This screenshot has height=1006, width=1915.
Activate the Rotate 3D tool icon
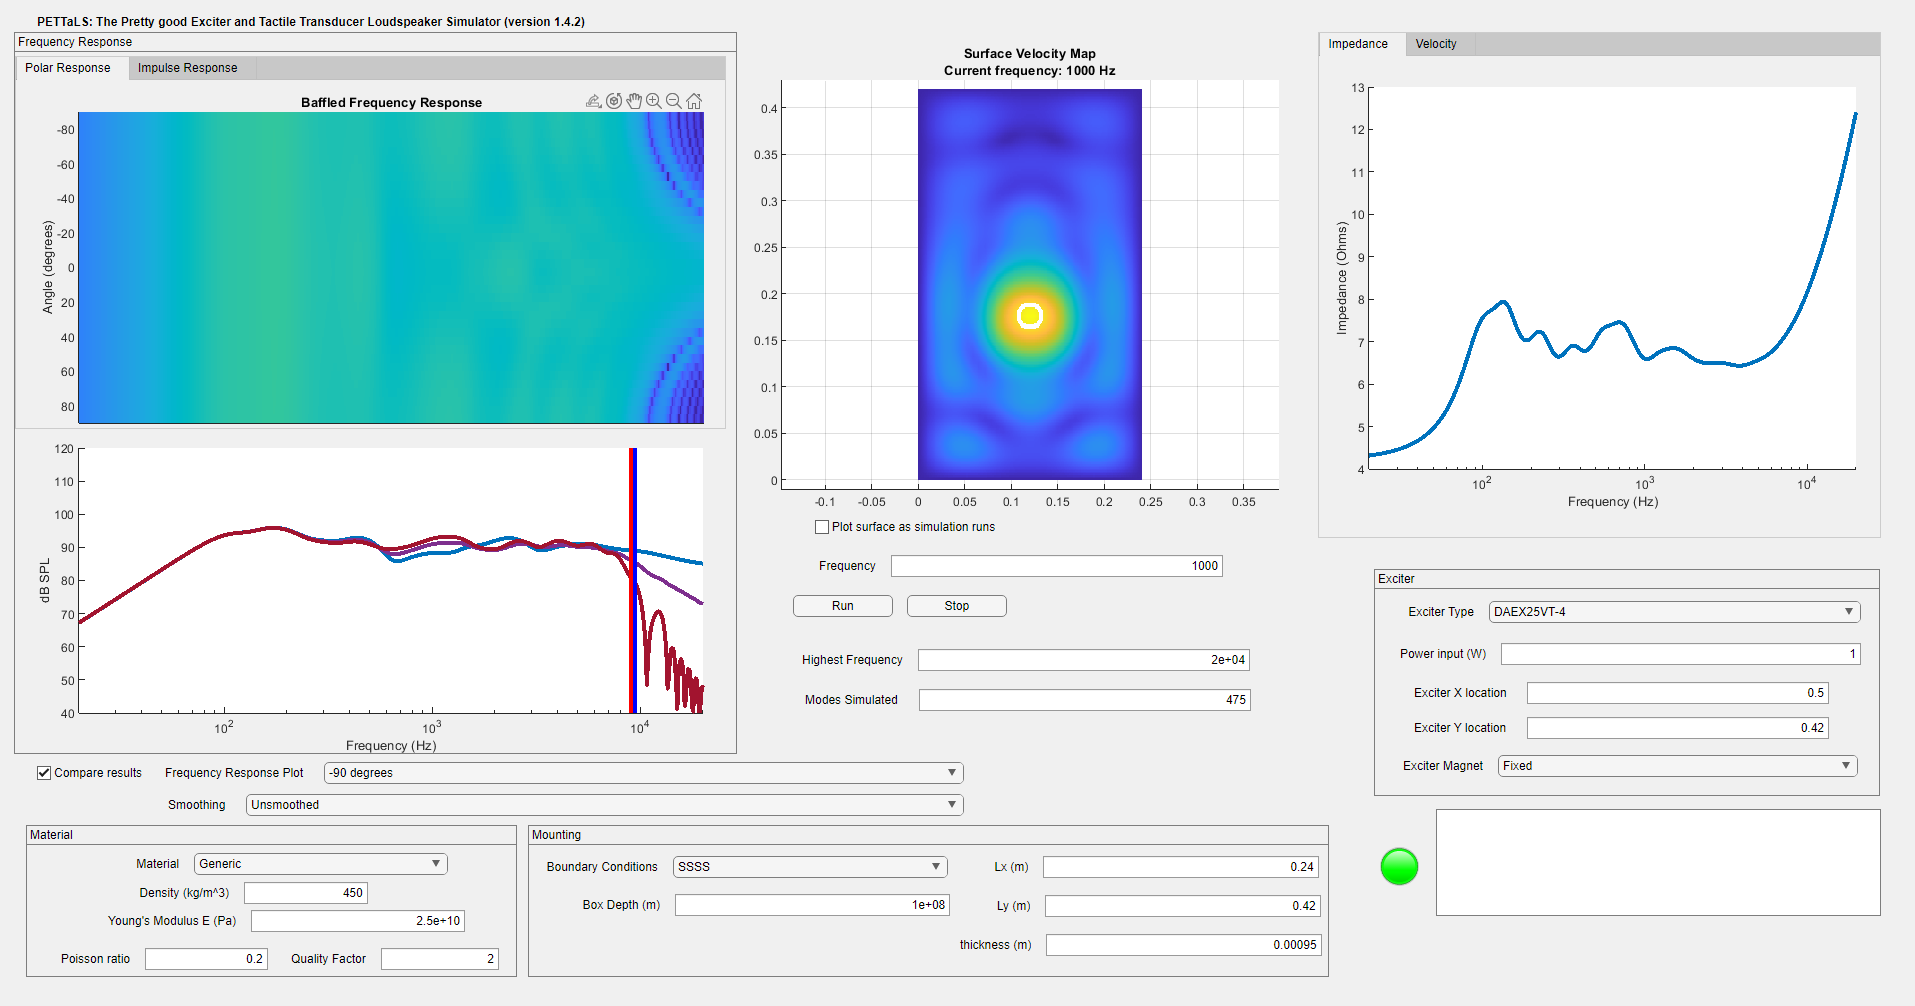(614, 101)
